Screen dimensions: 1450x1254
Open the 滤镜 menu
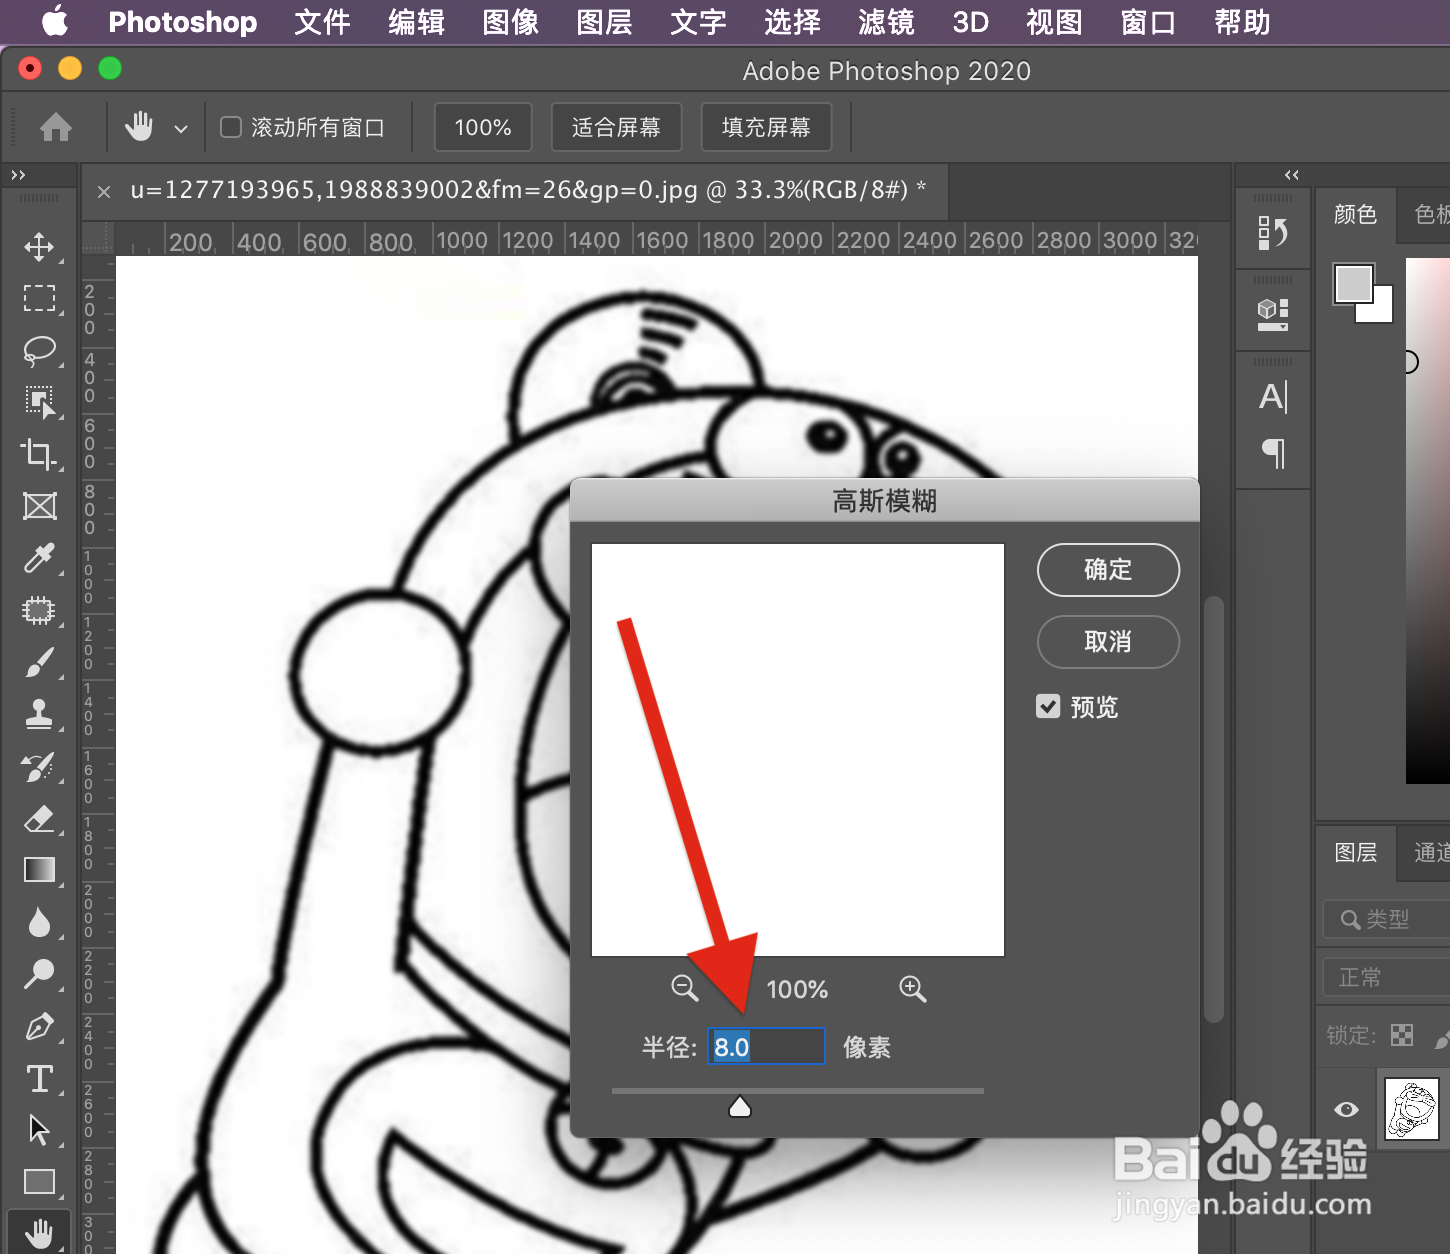886,22
